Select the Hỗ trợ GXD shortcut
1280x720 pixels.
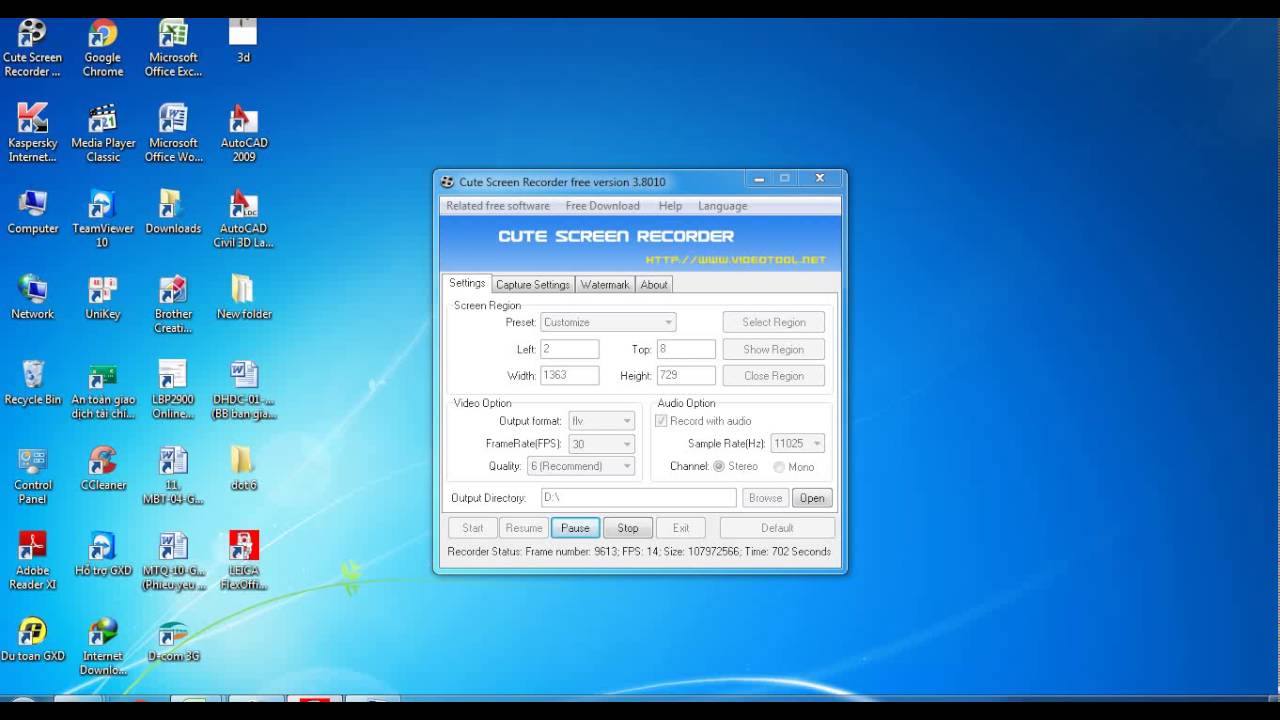point(103,554)
